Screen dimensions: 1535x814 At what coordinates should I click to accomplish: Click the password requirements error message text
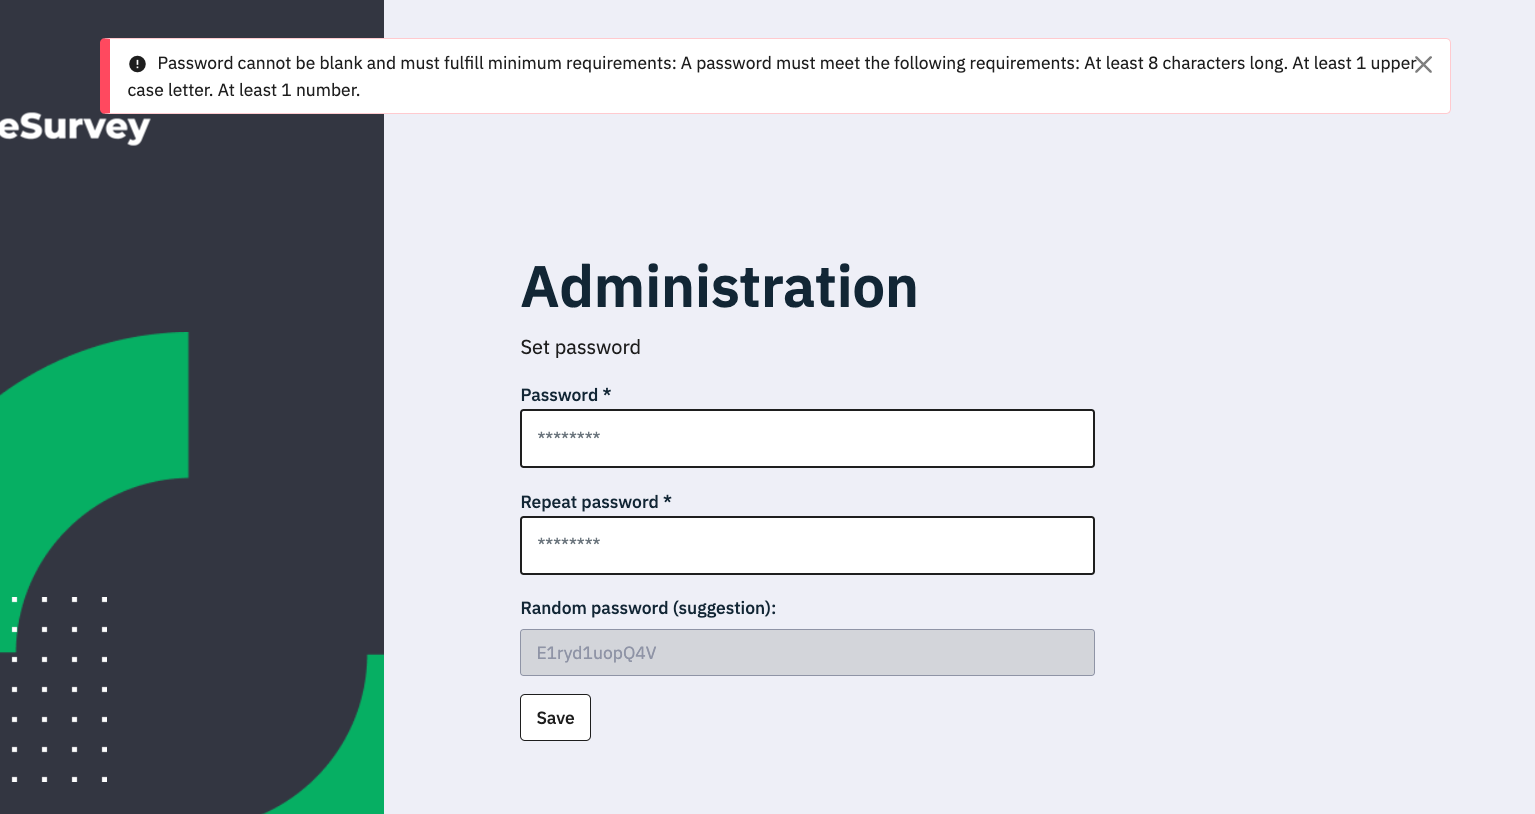pyautogui.click(x=700, y=64)
